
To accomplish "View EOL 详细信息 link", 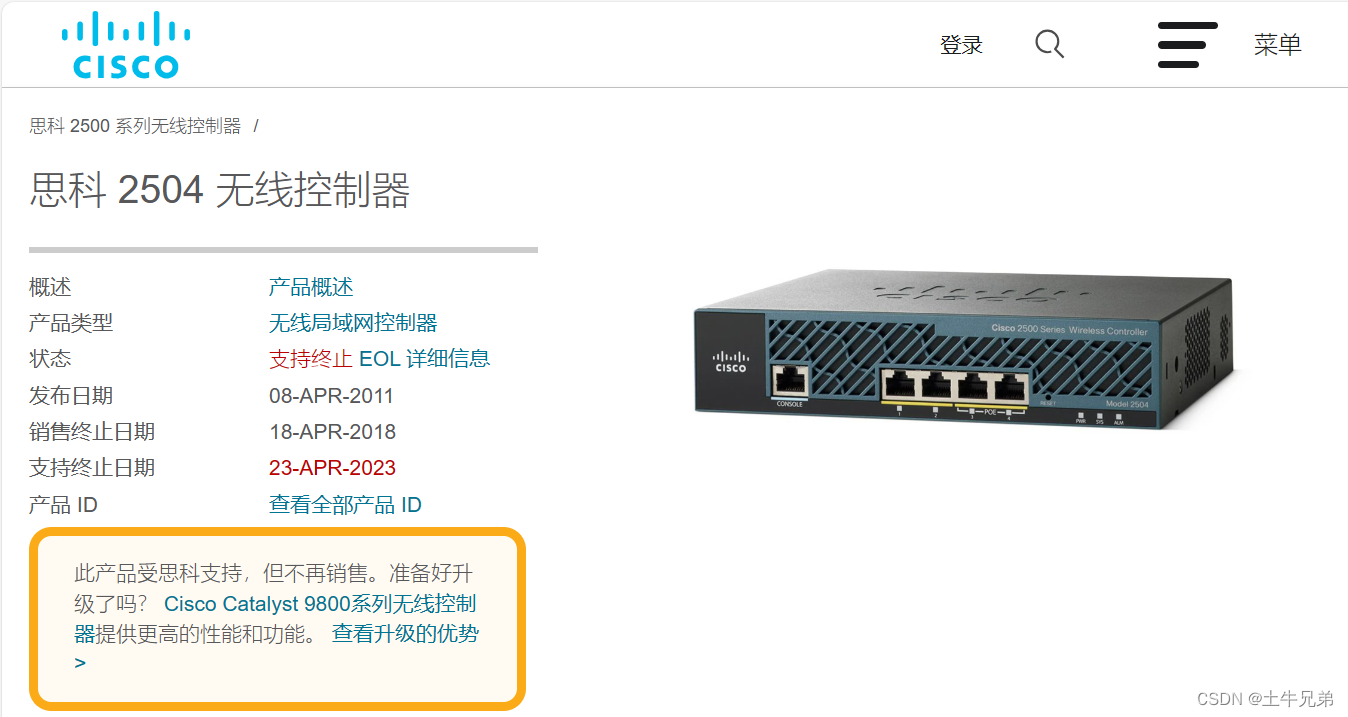I will pyautogui.click(x=424, y=359).
